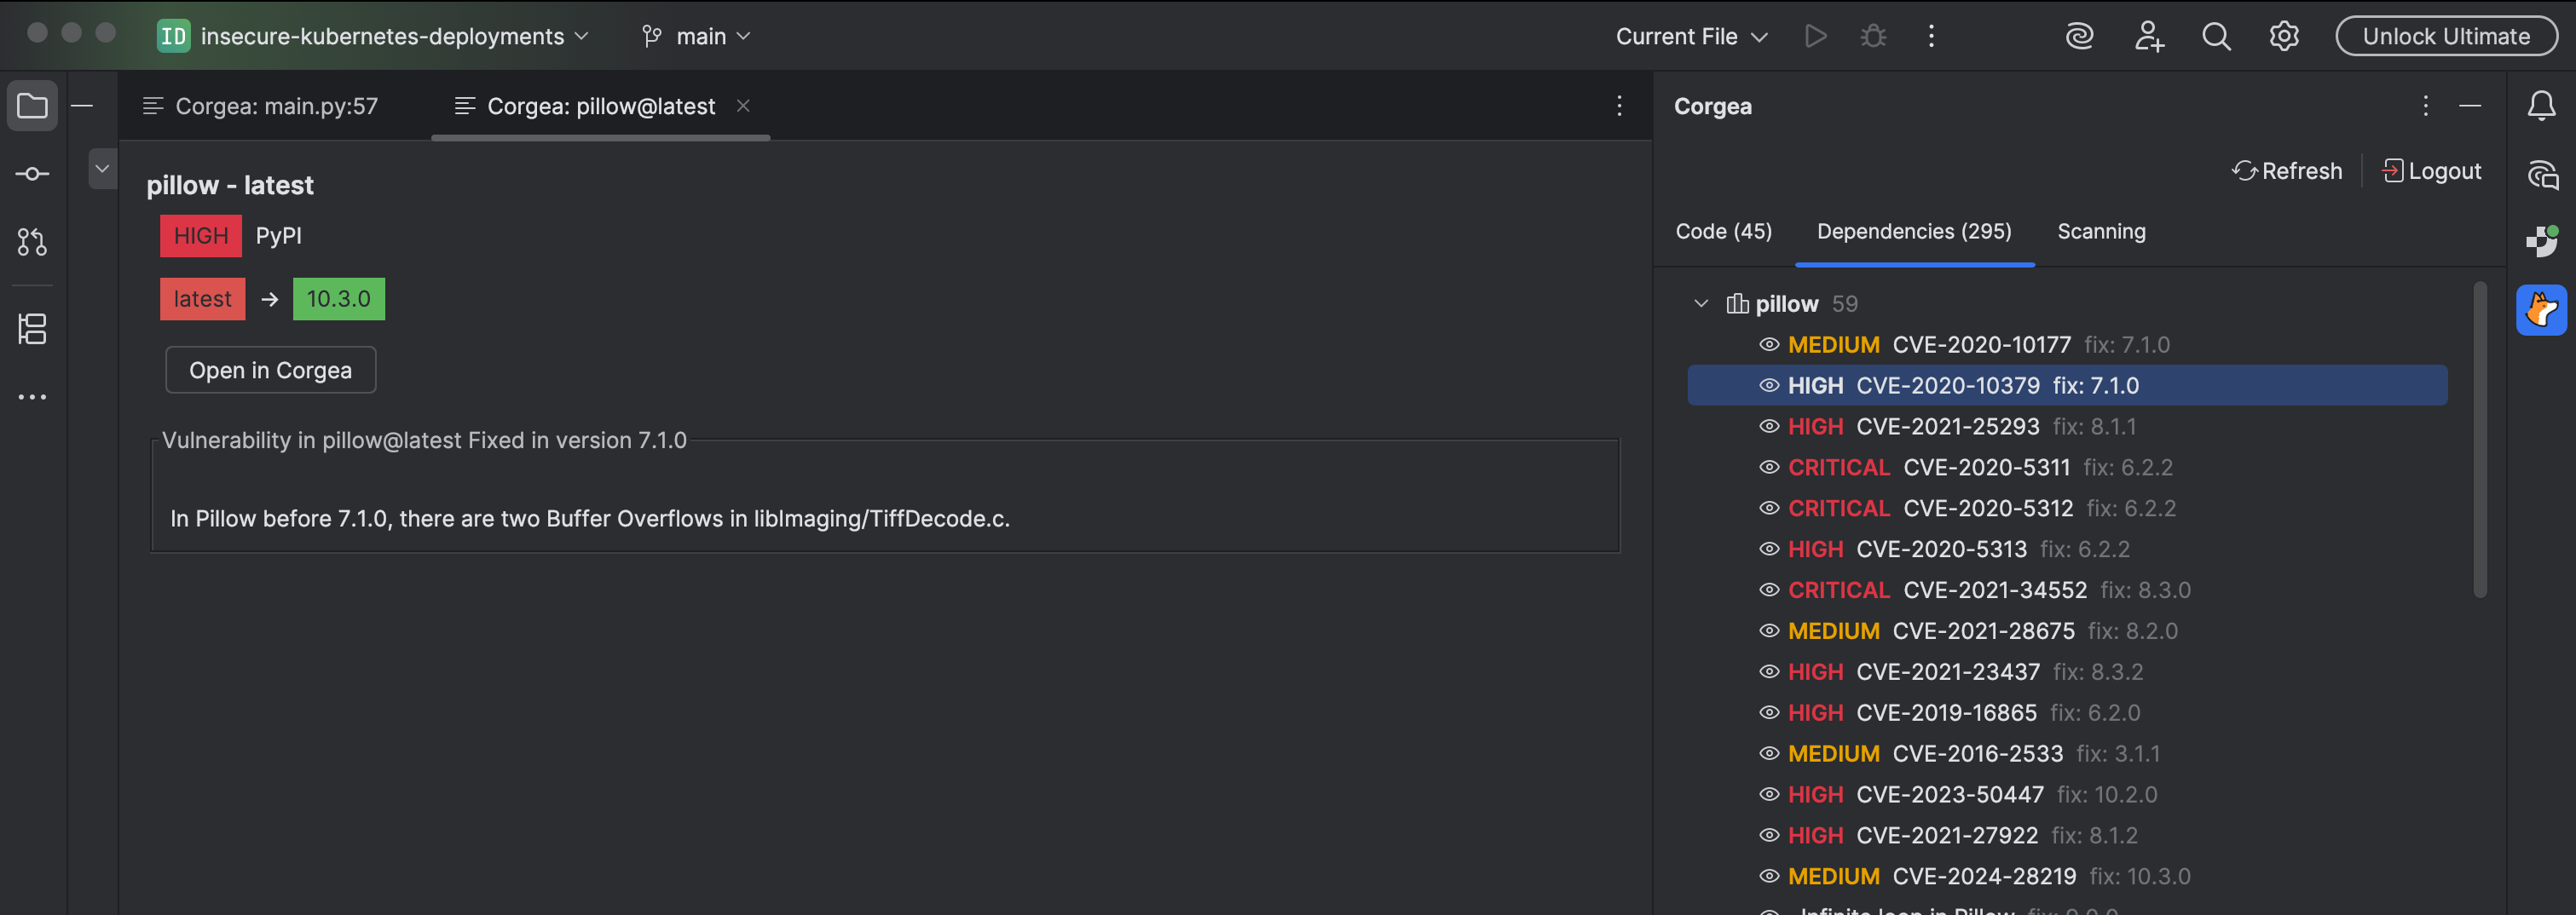Click Open in Corgea button

coord(270,370)
